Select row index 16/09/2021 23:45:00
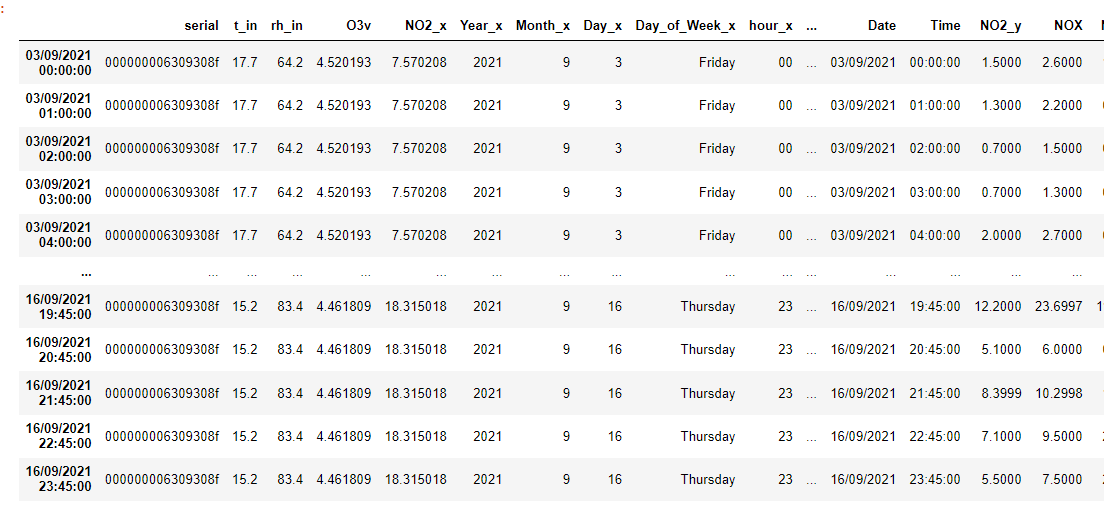 click(x=58, y=479)
